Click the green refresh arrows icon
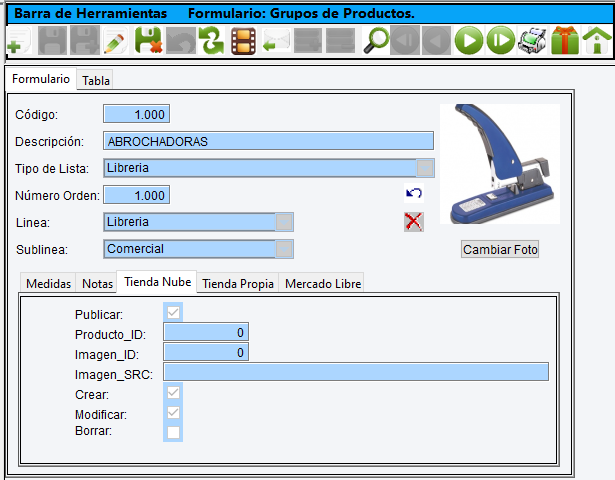Viewport: 615px width, 480px height. 212,40
